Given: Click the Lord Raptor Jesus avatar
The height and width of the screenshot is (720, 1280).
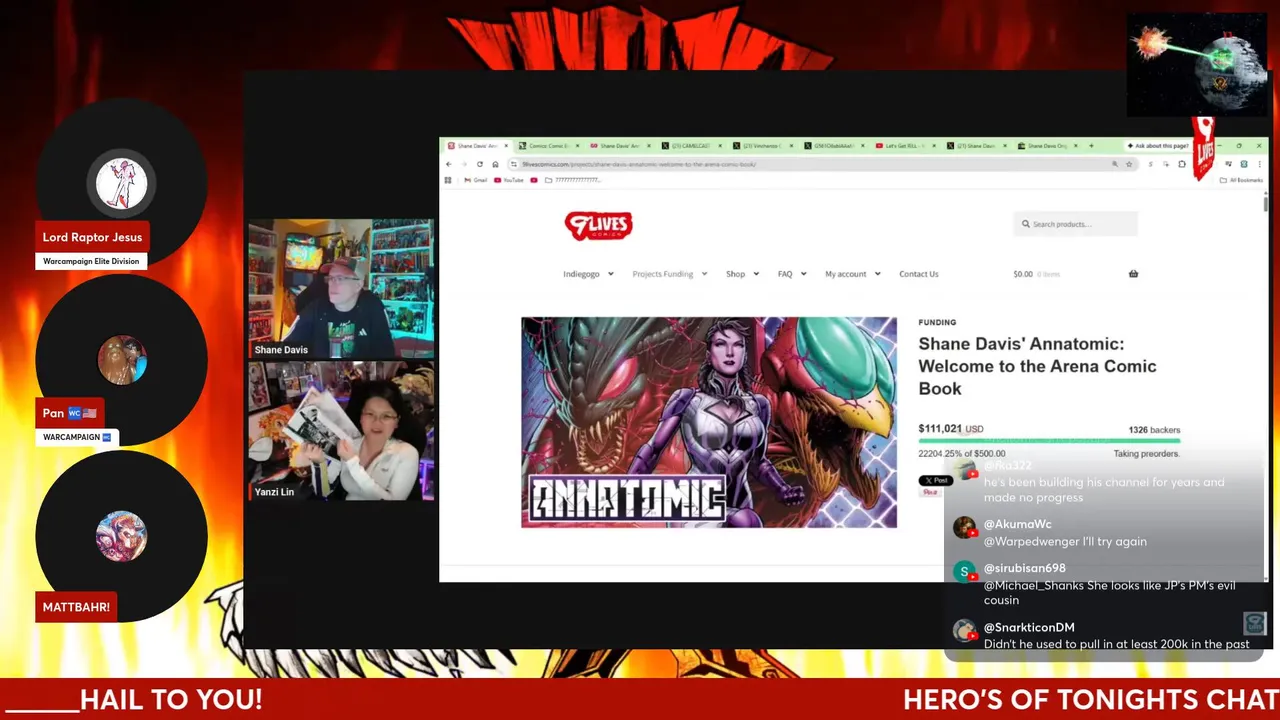Looking at the screenshot, I should pos(121,184).
